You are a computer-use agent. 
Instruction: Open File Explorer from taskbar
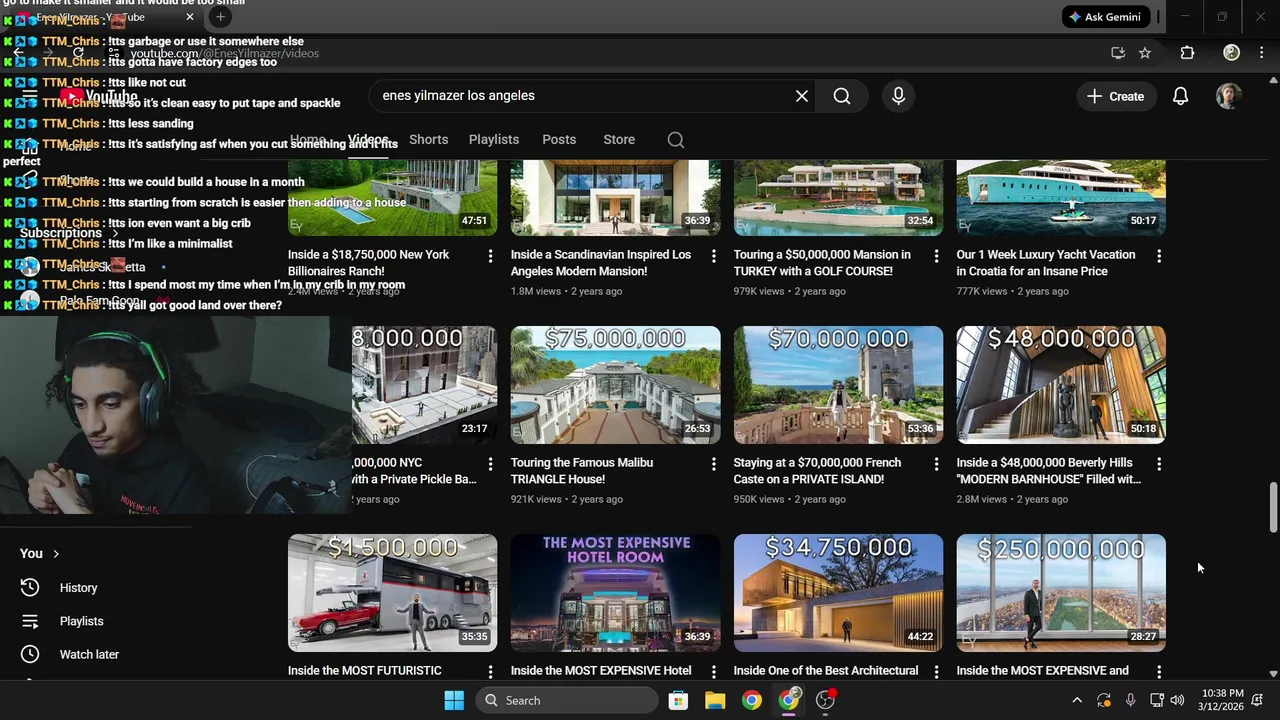715,700
